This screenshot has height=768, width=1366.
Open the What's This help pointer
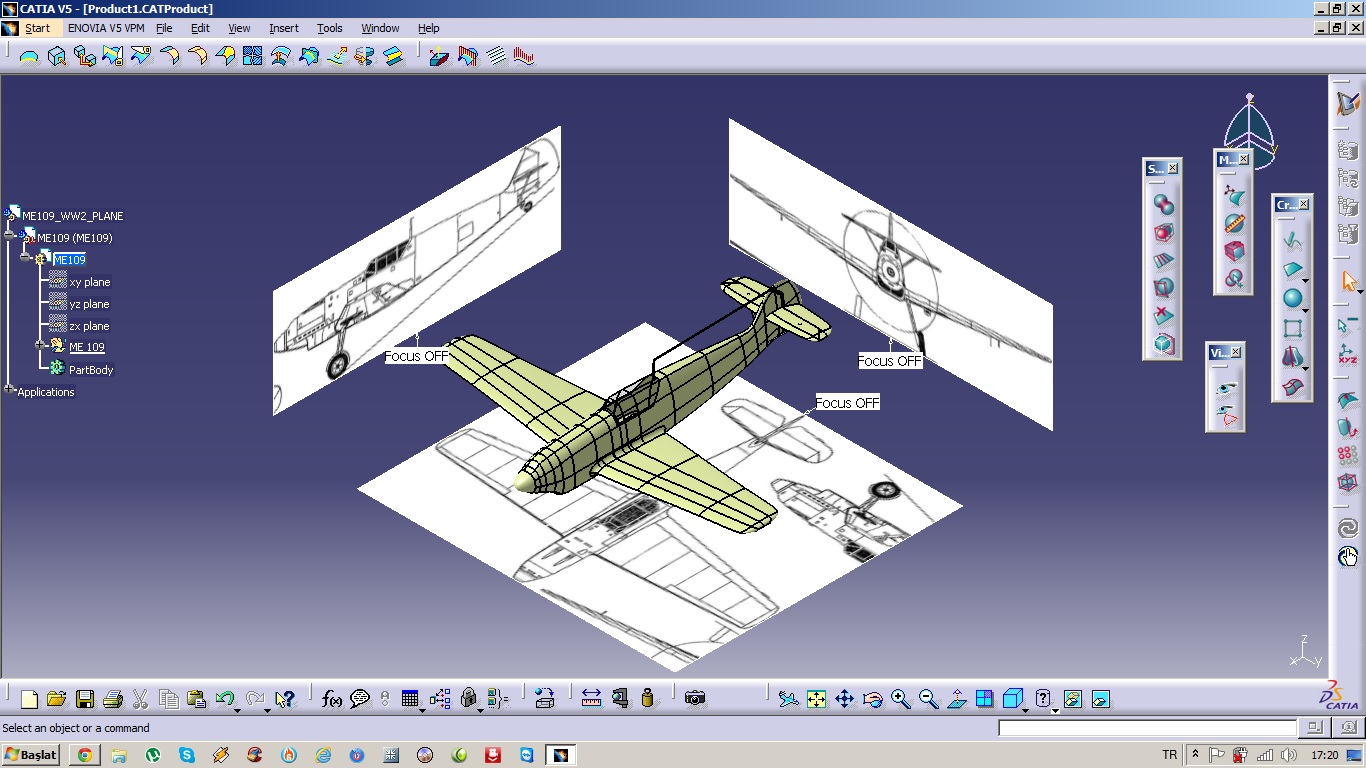coord(285,699)
